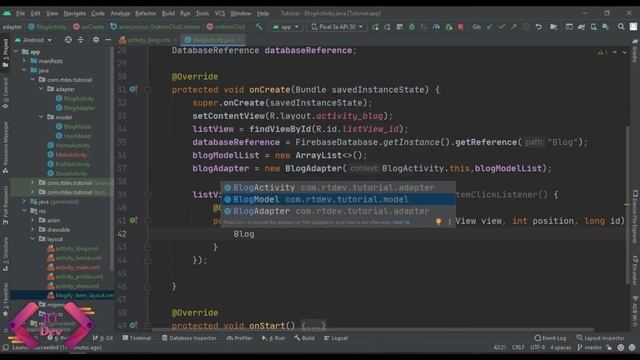Open the Project panel settings gear

coord(96,40)
